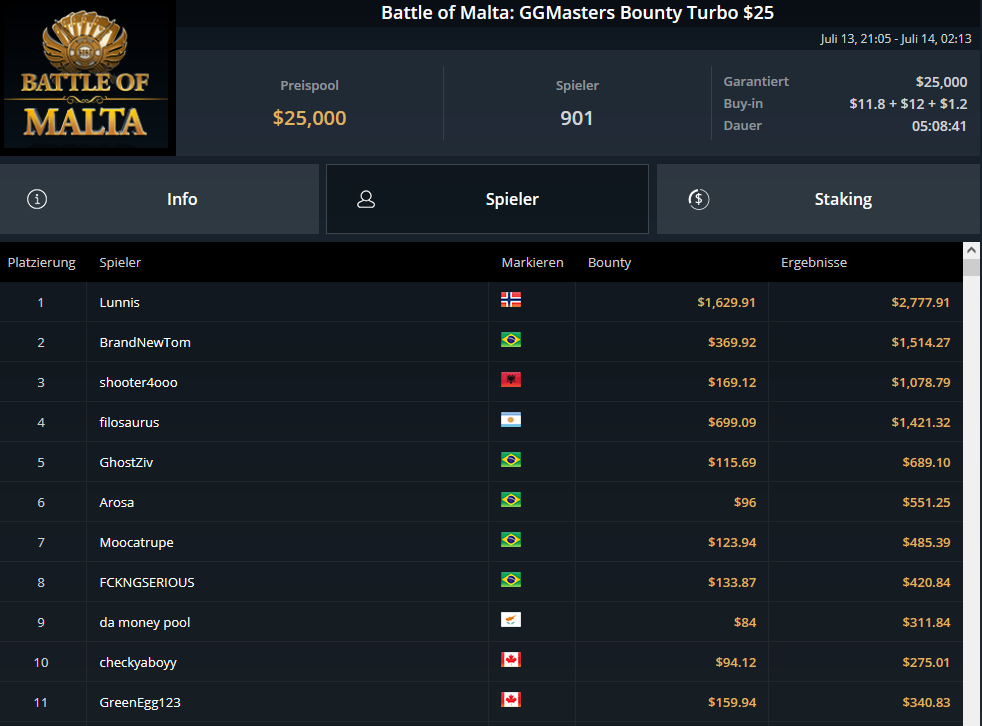
Task: Click the scrollbar up arrow
Action: click(971, 250)
